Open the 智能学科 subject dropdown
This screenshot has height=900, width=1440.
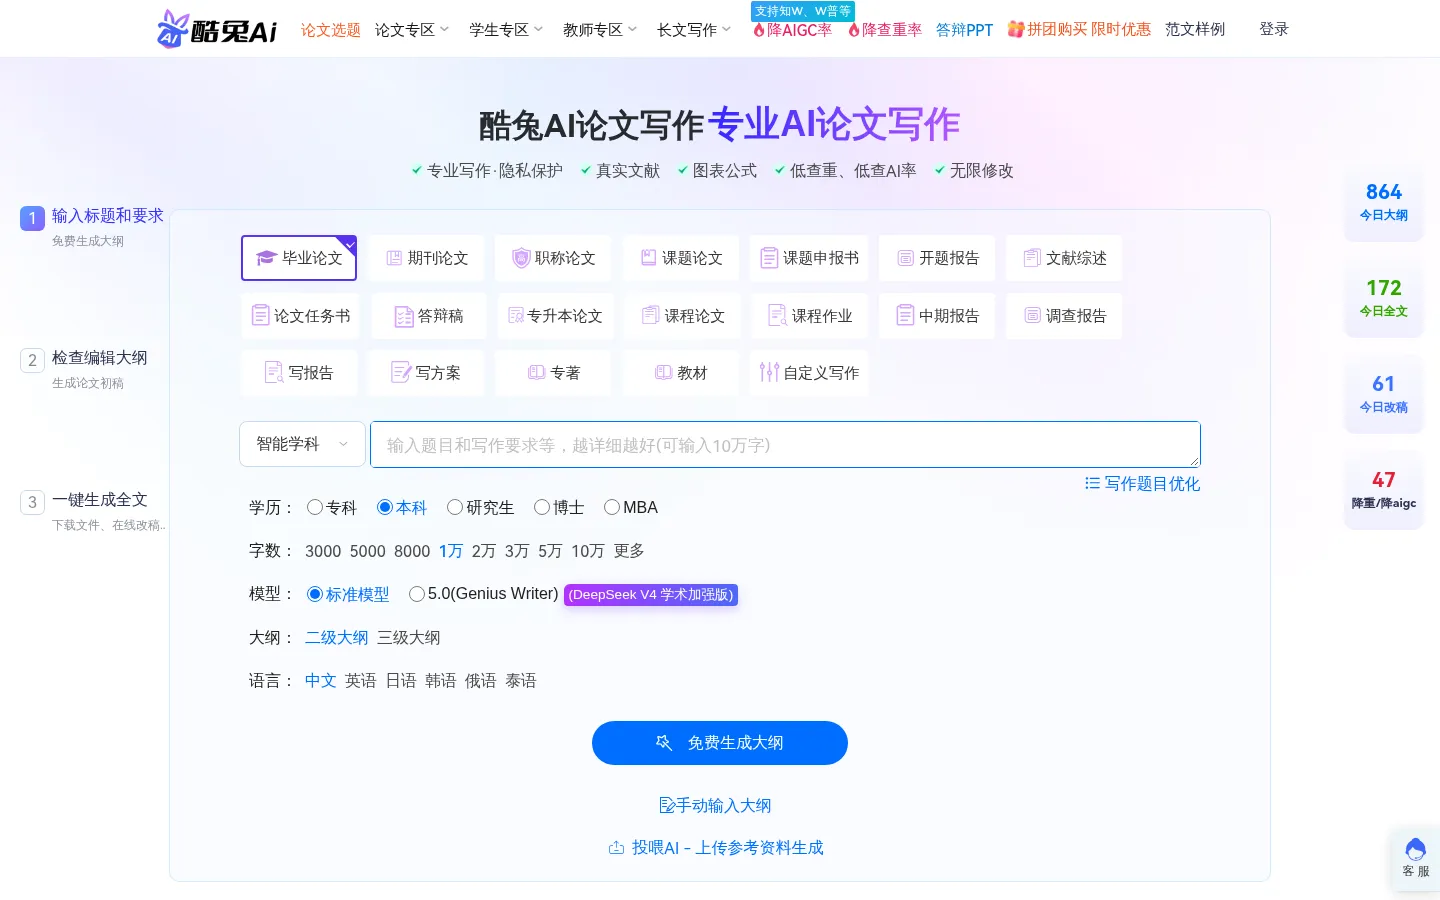302,444
